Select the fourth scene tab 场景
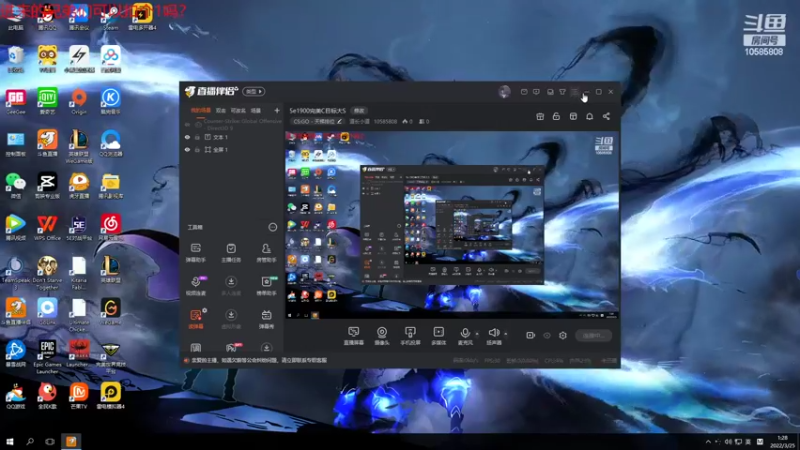The height and width of the screenshot is (450, 800). [256, 110]
